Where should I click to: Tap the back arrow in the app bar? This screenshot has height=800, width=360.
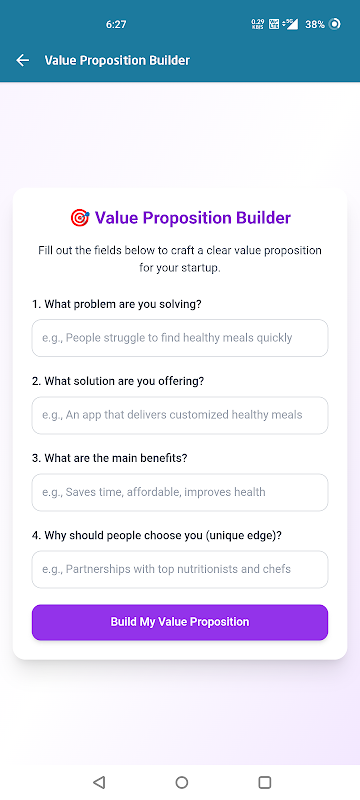click(22, 60)
